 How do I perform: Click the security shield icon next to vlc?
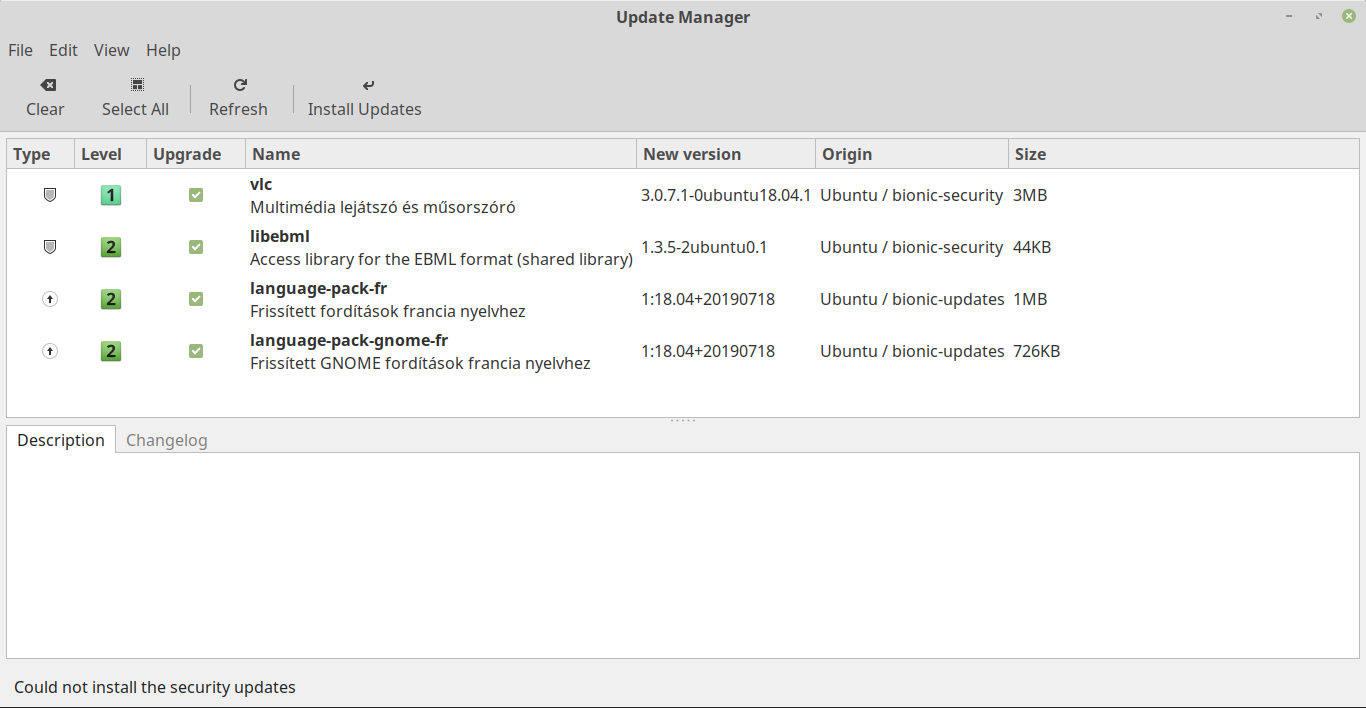pyautogui.click(x=49, y=195)
